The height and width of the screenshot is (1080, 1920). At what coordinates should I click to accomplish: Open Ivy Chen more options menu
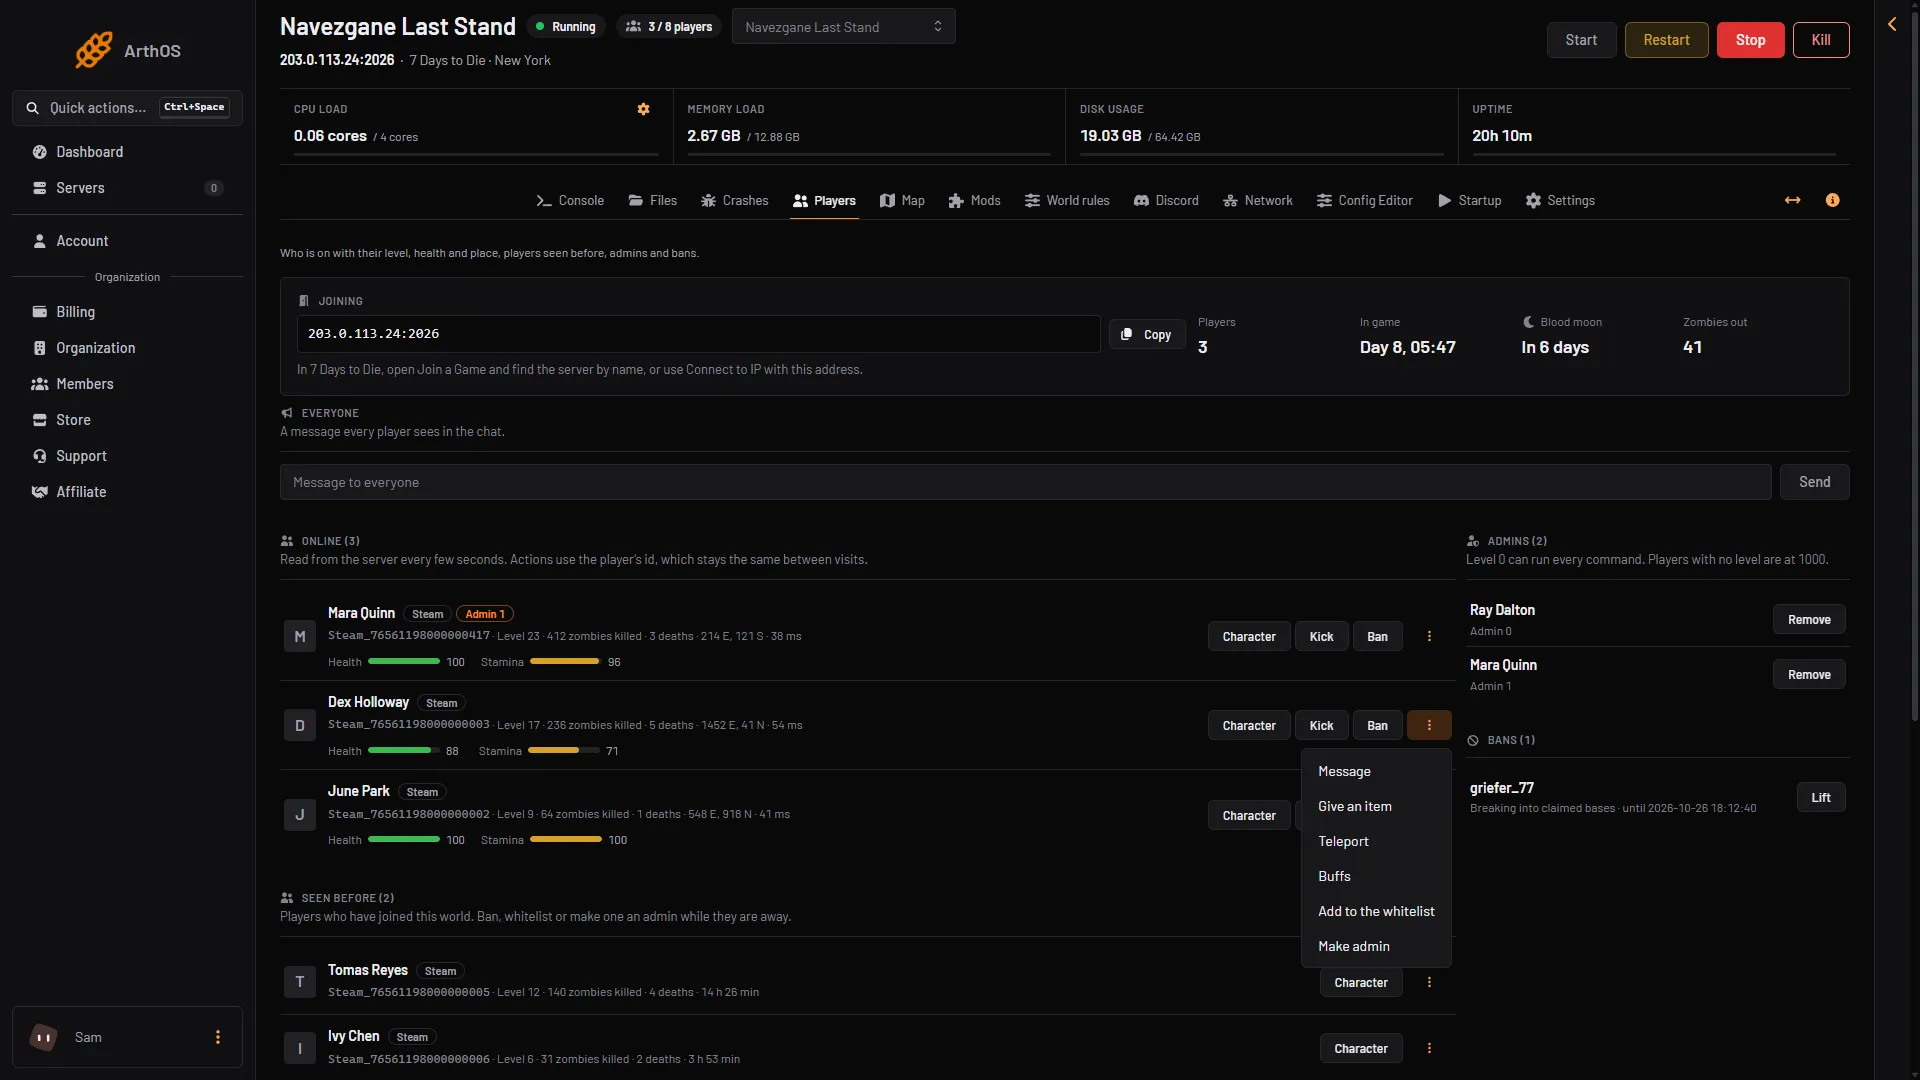pos(1429,1048)
